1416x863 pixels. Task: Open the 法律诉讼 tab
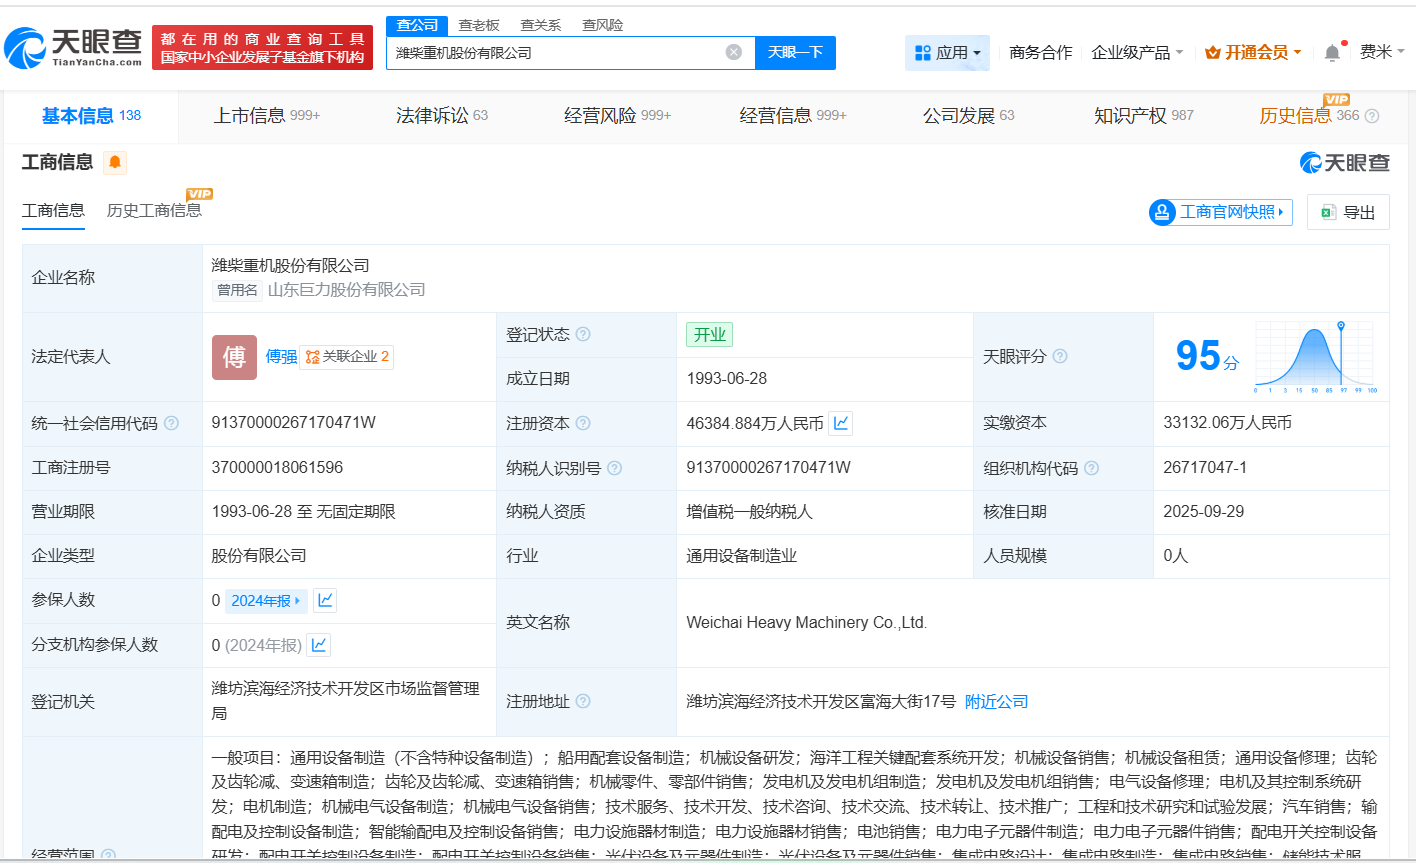pos(430,115)
